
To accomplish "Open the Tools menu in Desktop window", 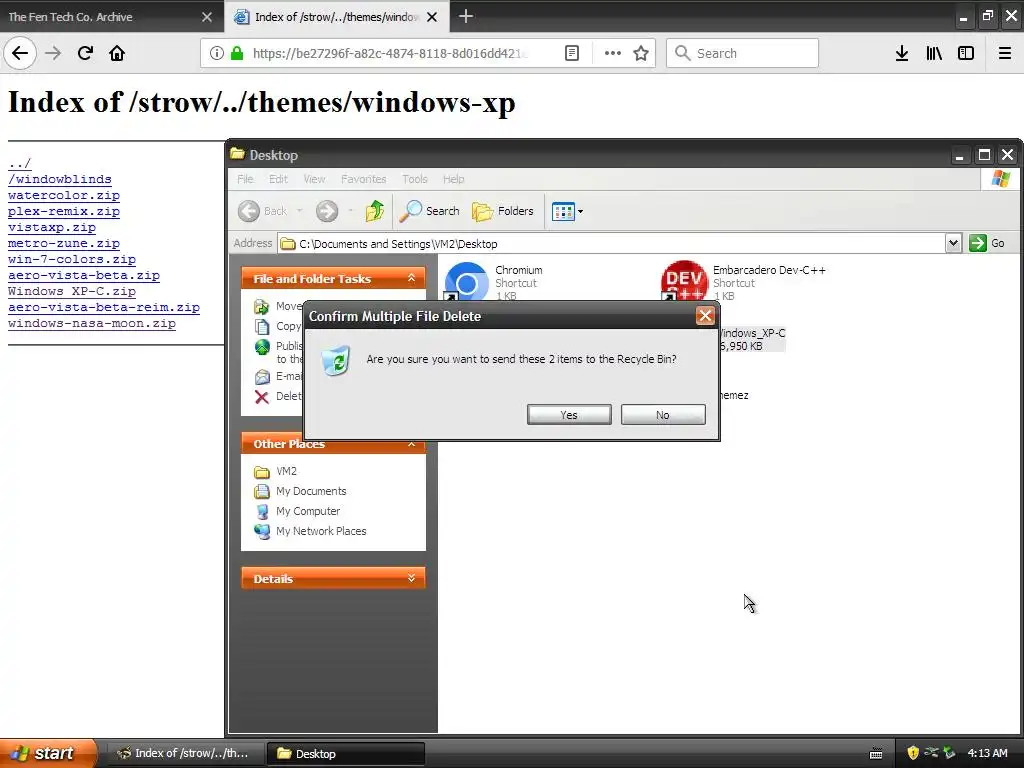I will point(415,179).
